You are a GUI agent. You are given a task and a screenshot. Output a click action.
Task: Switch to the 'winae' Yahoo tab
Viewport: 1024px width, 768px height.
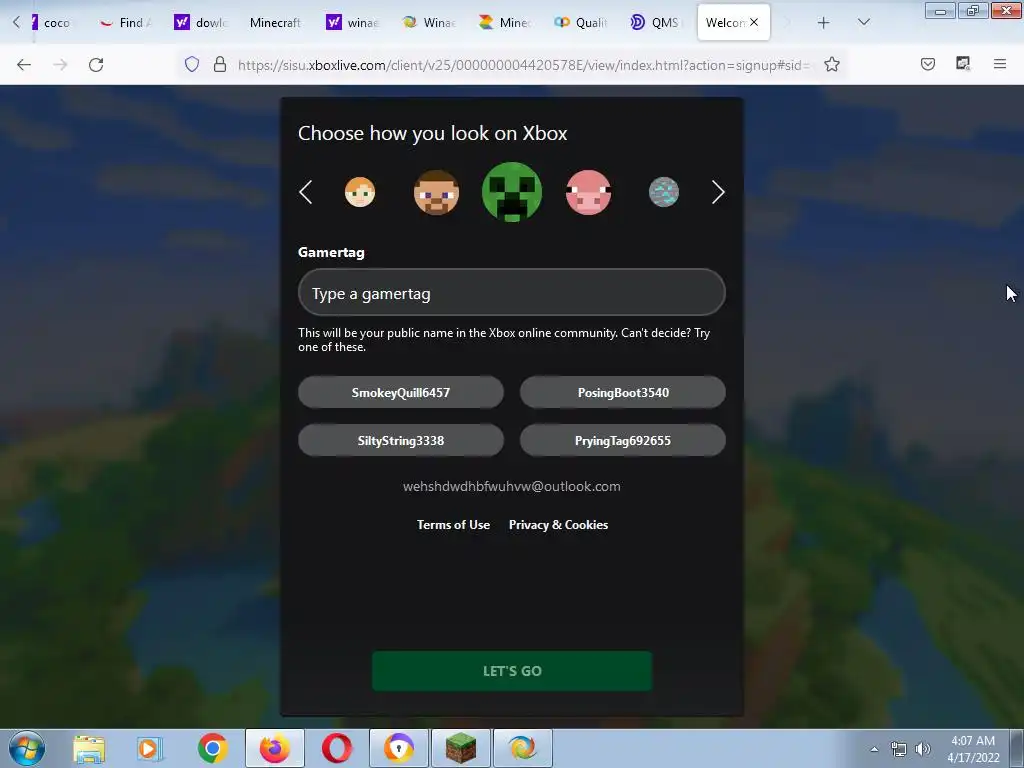pos(353,22)
